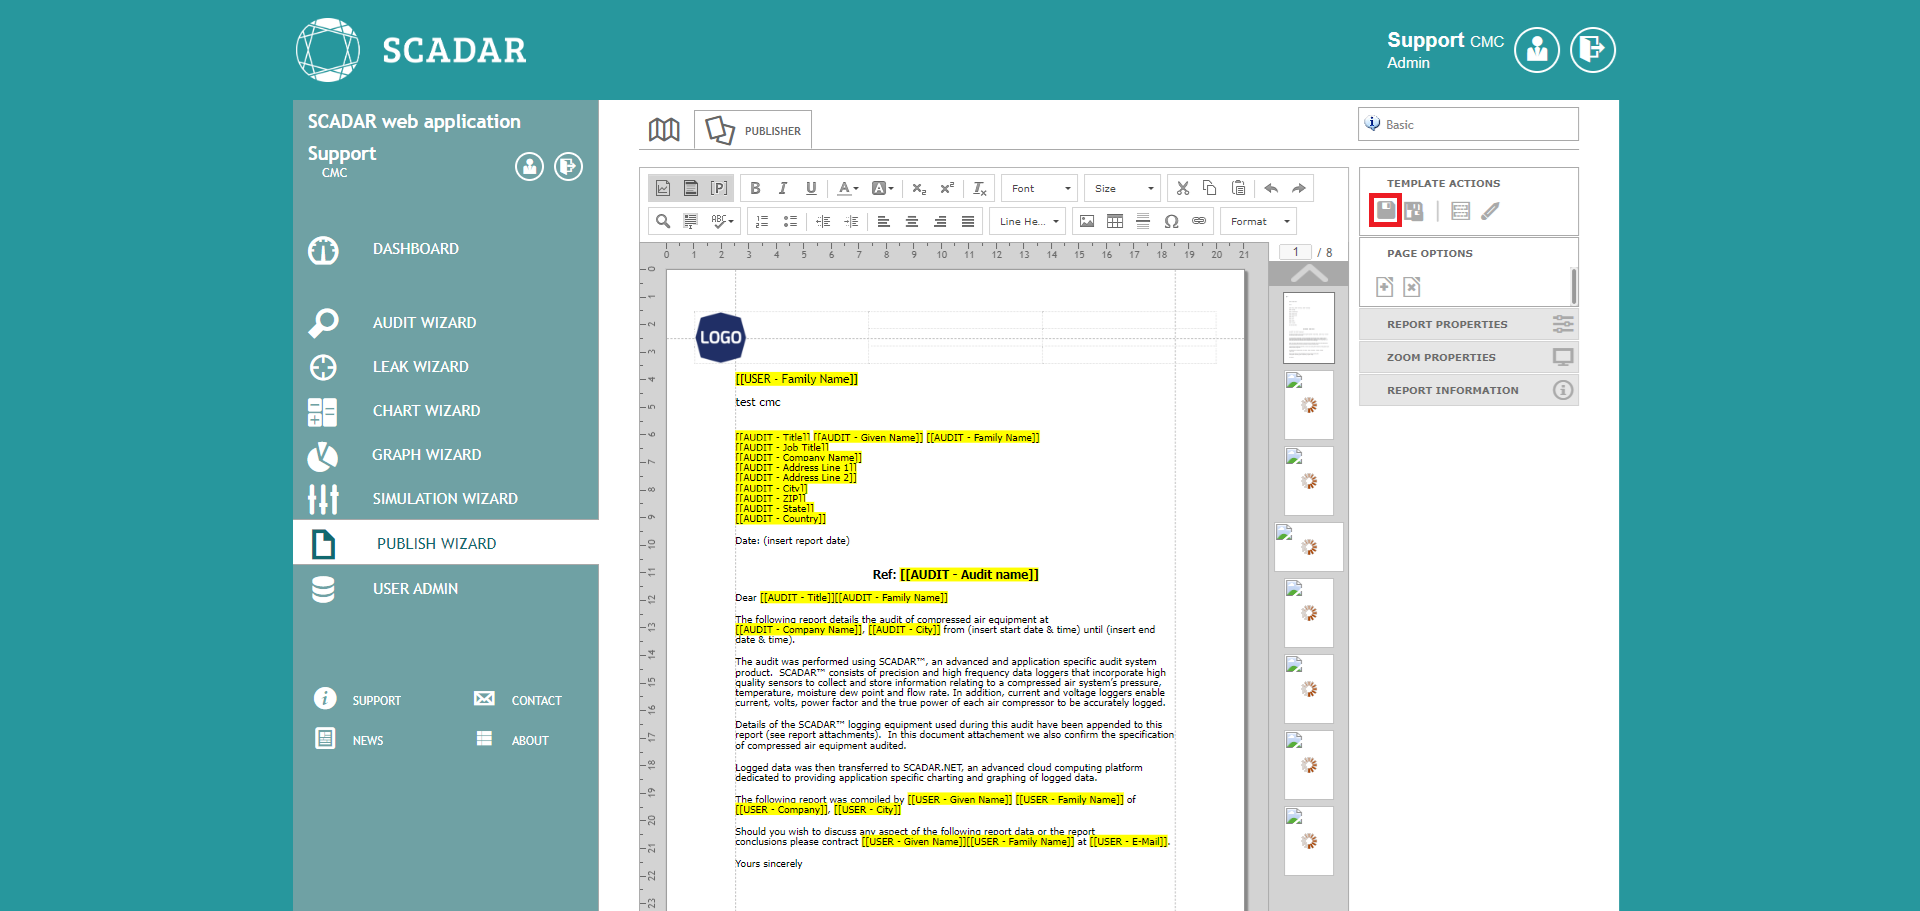
Task: Insert a horizontal line
Action: click(x=1143, y=221)
